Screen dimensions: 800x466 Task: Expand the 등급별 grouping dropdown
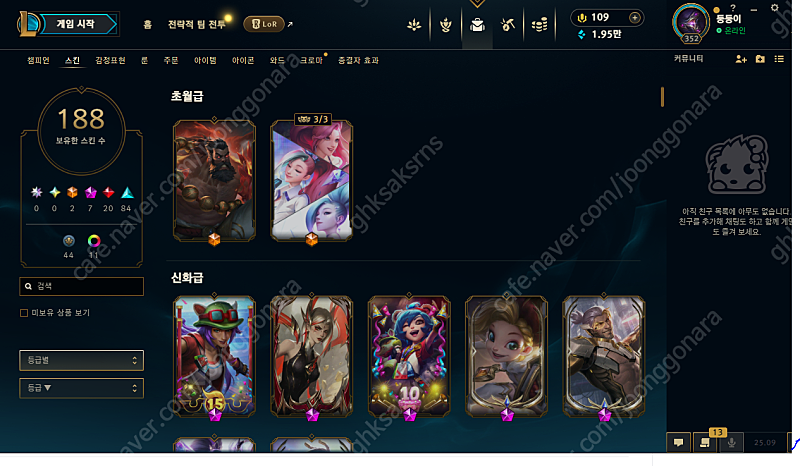click(x=82, y=360)
